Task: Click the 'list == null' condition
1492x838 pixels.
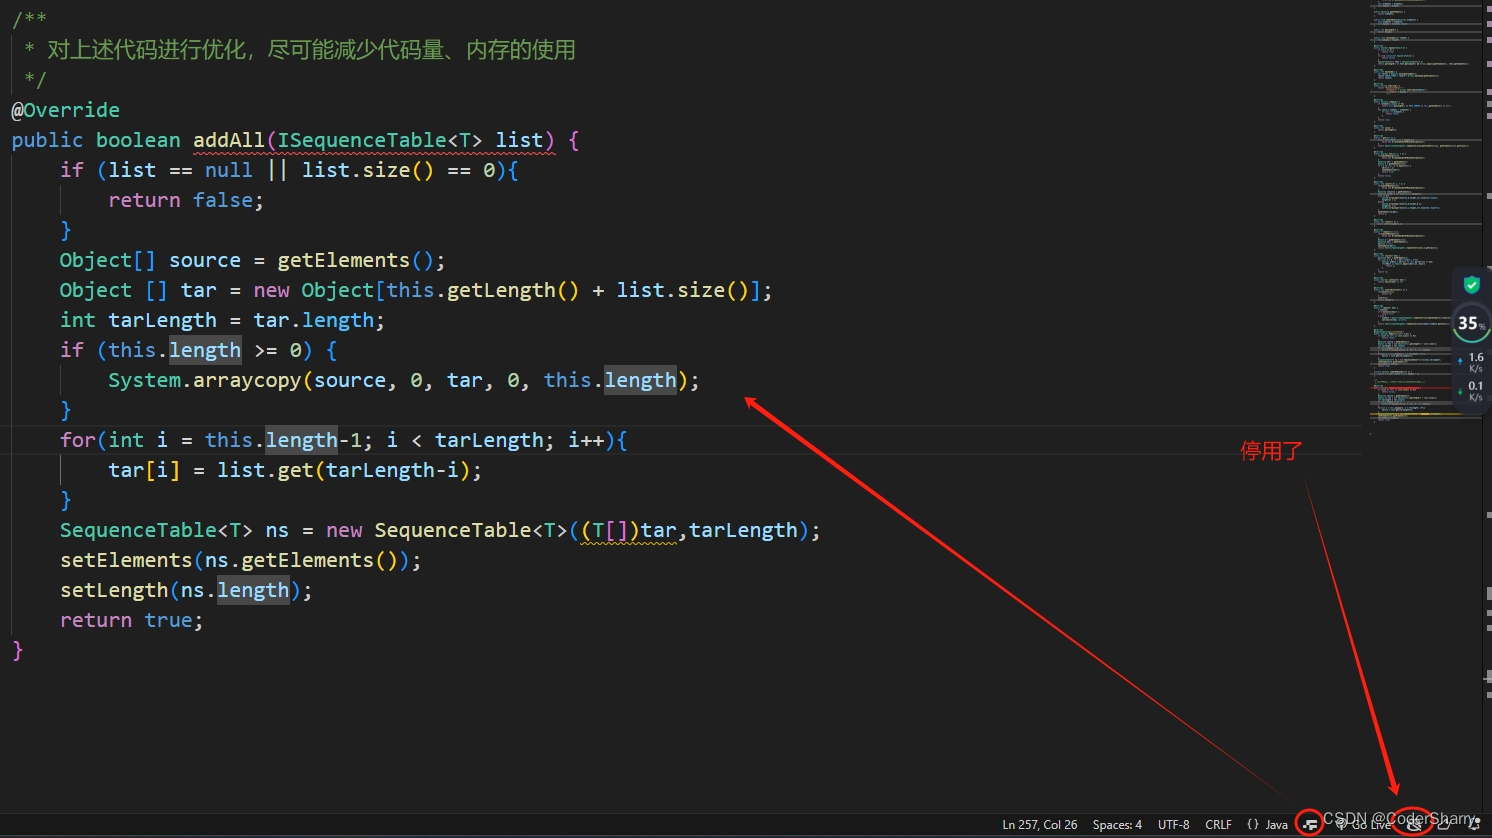Action: [180, 170]
